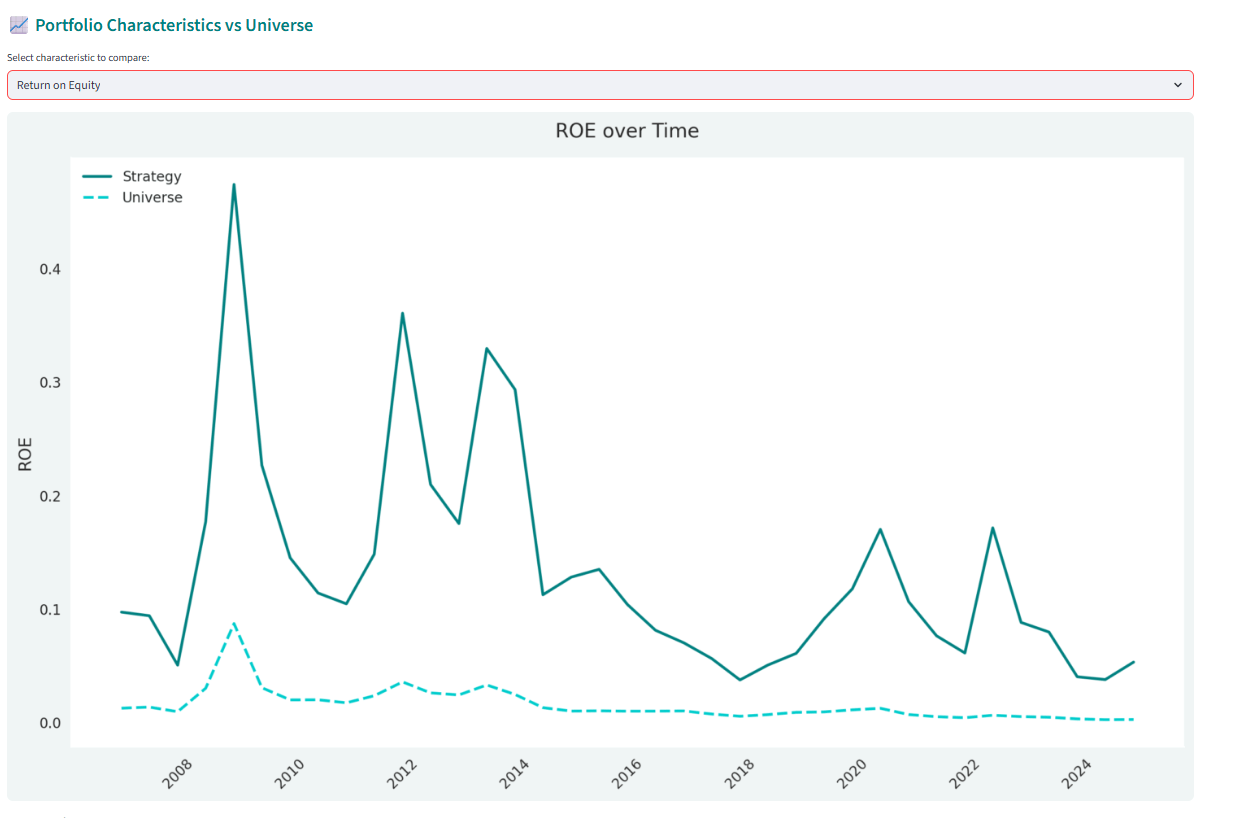Screen dimensions: 1233x818
Task: Click the dropdown chevron arrow of the selectbox
Action: coord(1177,85)
